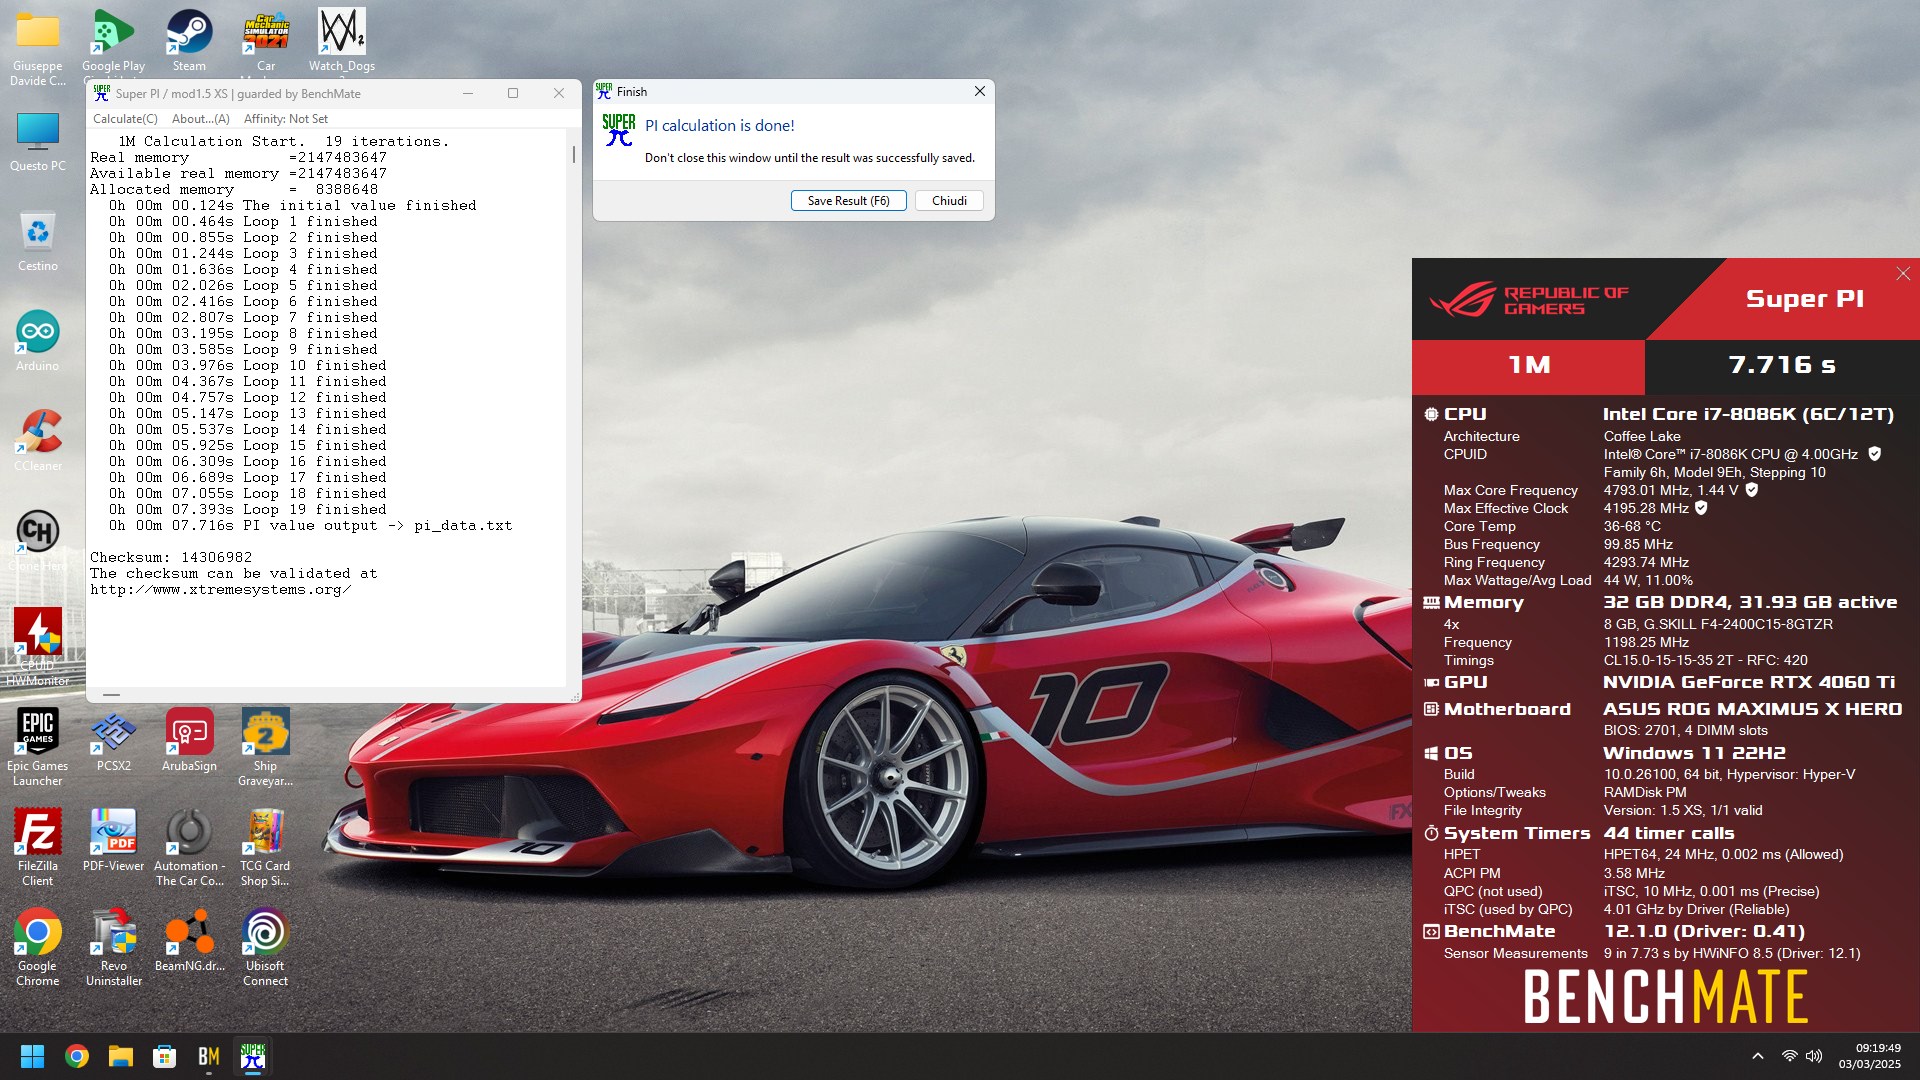This screenshot has height=1080, width=1920.
Task: Click the 7.716 s result in BenchMate
Action: pos(1782,365)
